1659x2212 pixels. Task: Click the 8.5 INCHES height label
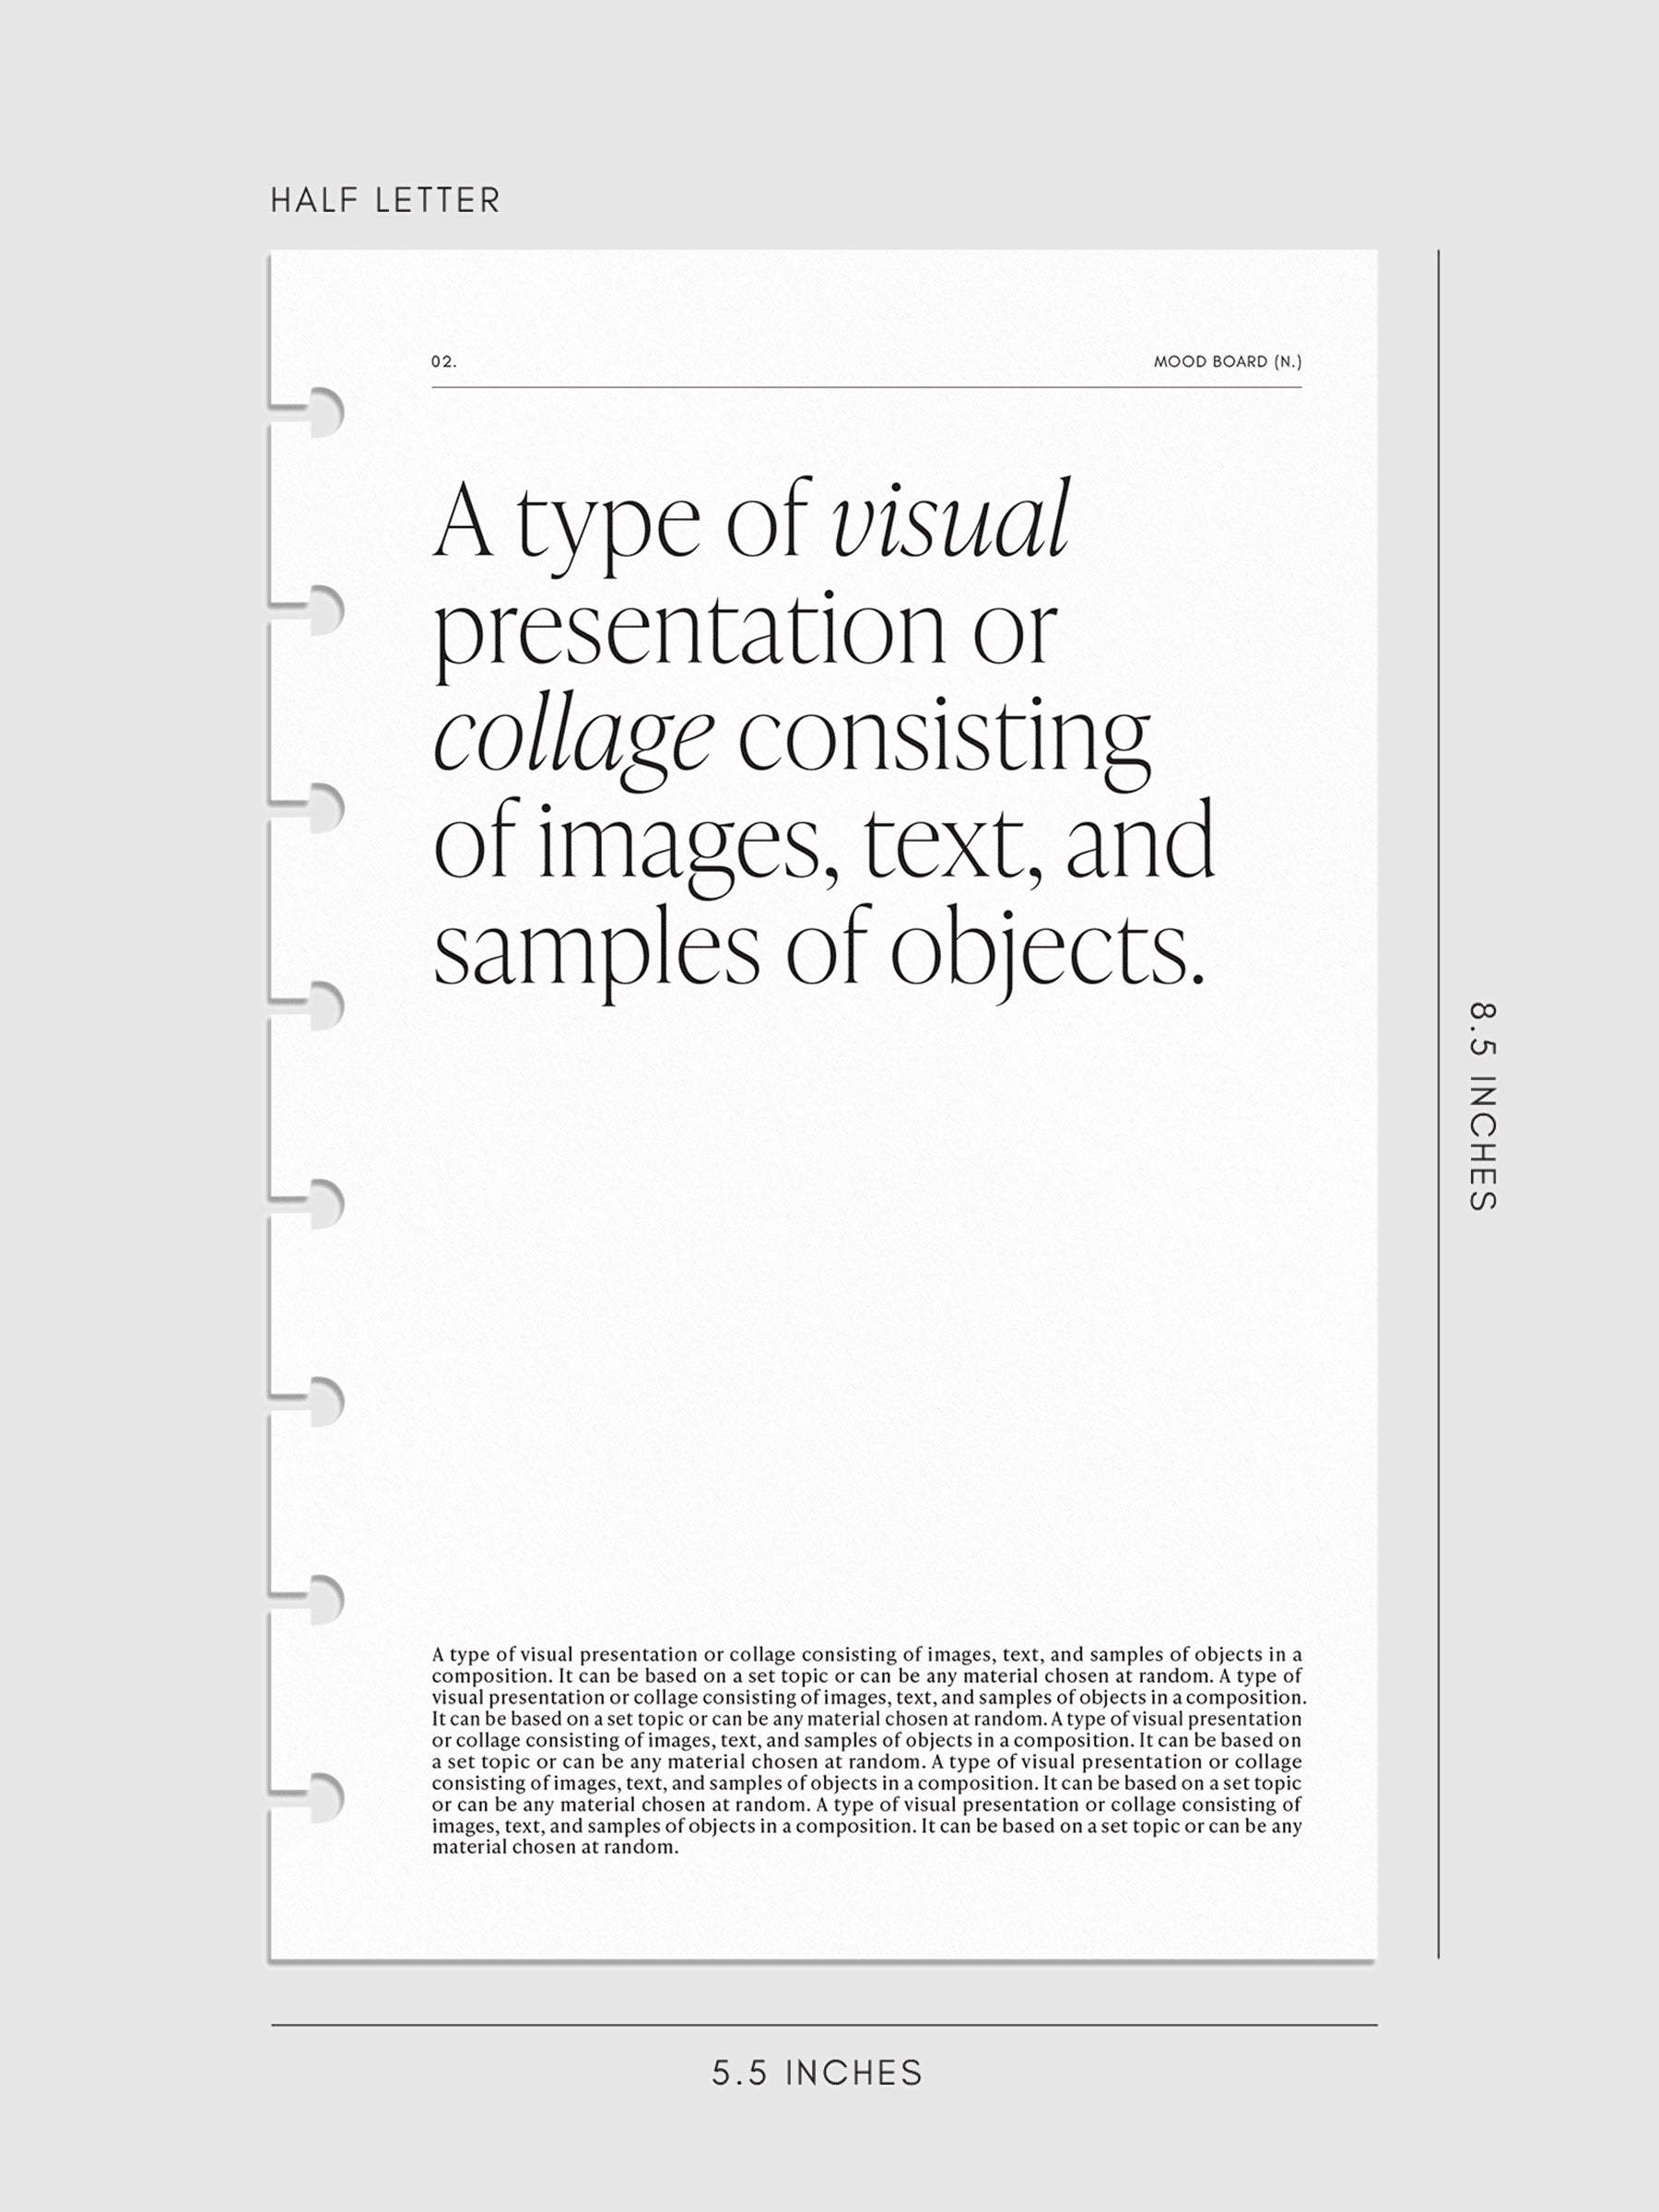pyautogui.click(x=1482, y=1106)
